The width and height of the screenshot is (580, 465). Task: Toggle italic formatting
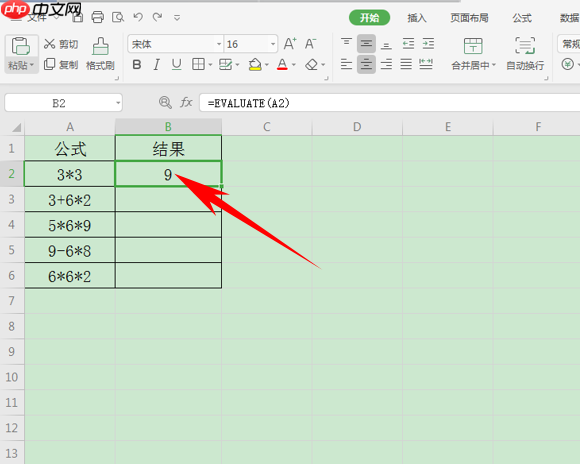click(156, 65)
